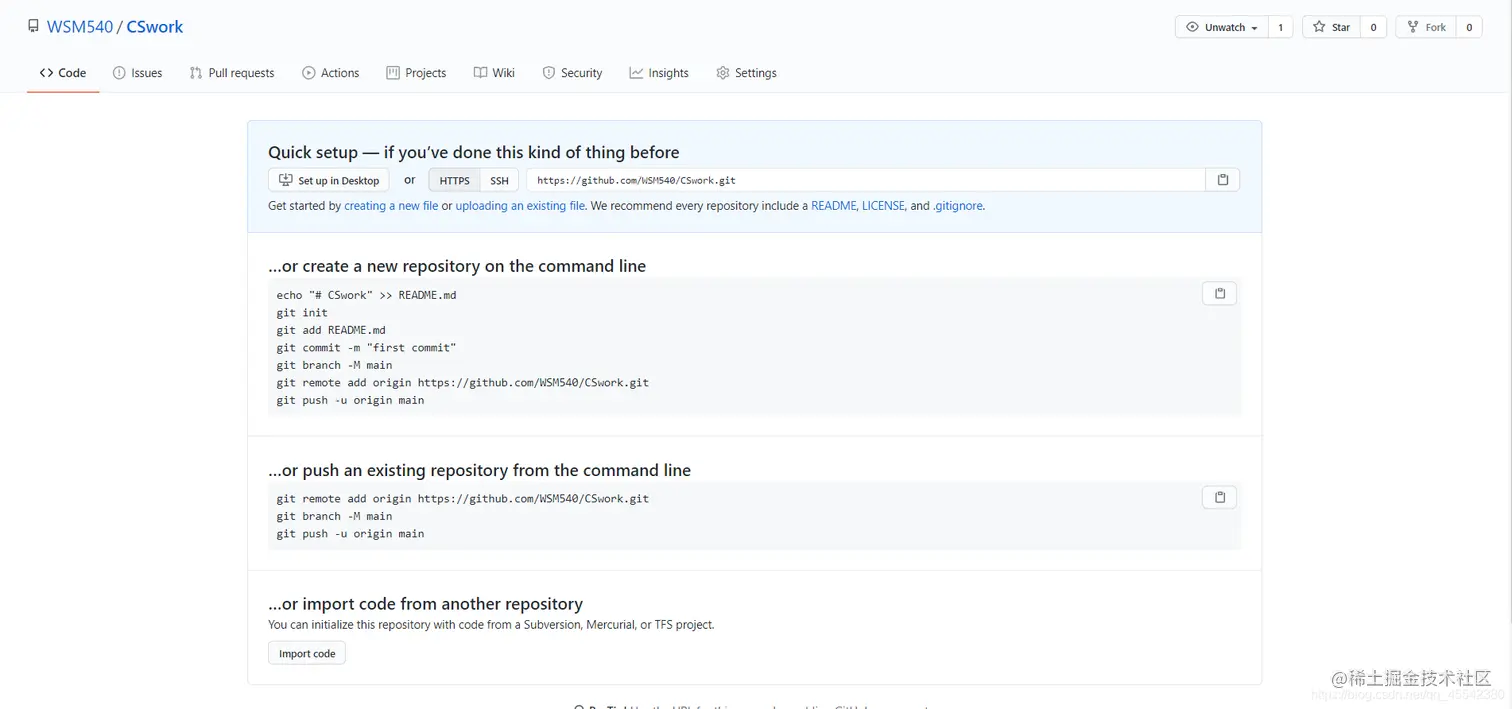Open the Issues tab
The image size is (1512, 709).
pyautogui.click(x=138, y=73)
